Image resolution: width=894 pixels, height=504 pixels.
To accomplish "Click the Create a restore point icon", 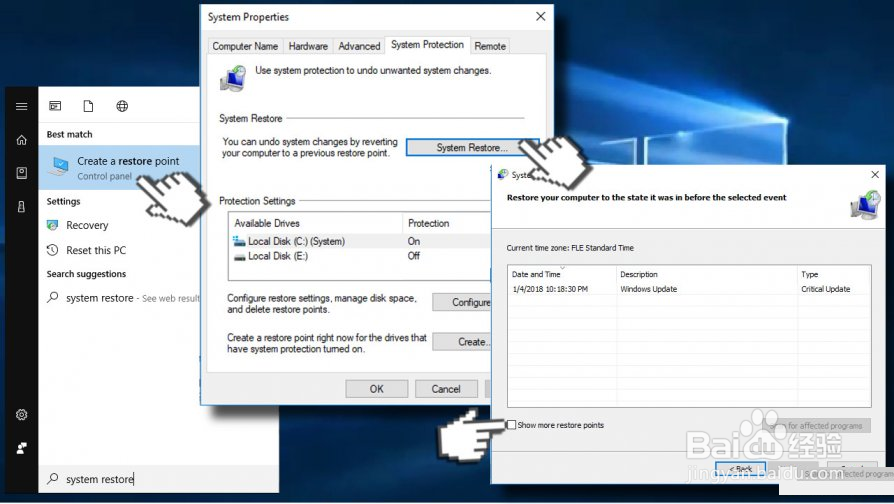I will 59,166.
